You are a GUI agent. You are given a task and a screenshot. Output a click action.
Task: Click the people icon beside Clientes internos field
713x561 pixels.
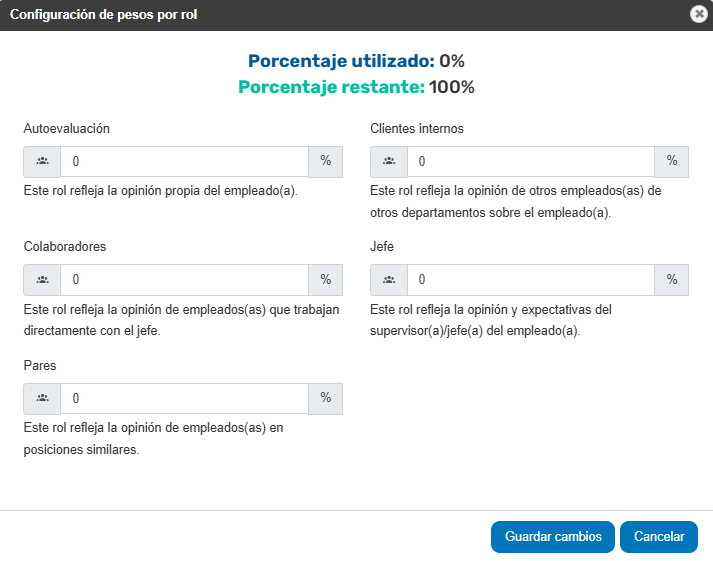coord(389,161)
